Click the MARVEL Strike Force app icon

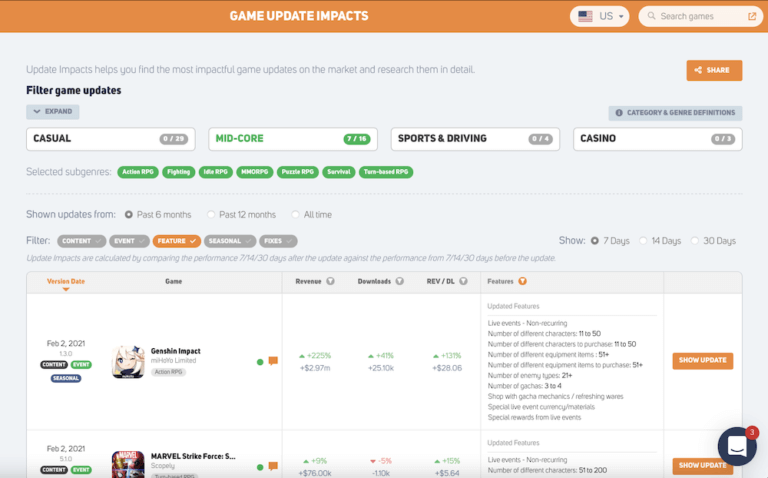point(128,464)
